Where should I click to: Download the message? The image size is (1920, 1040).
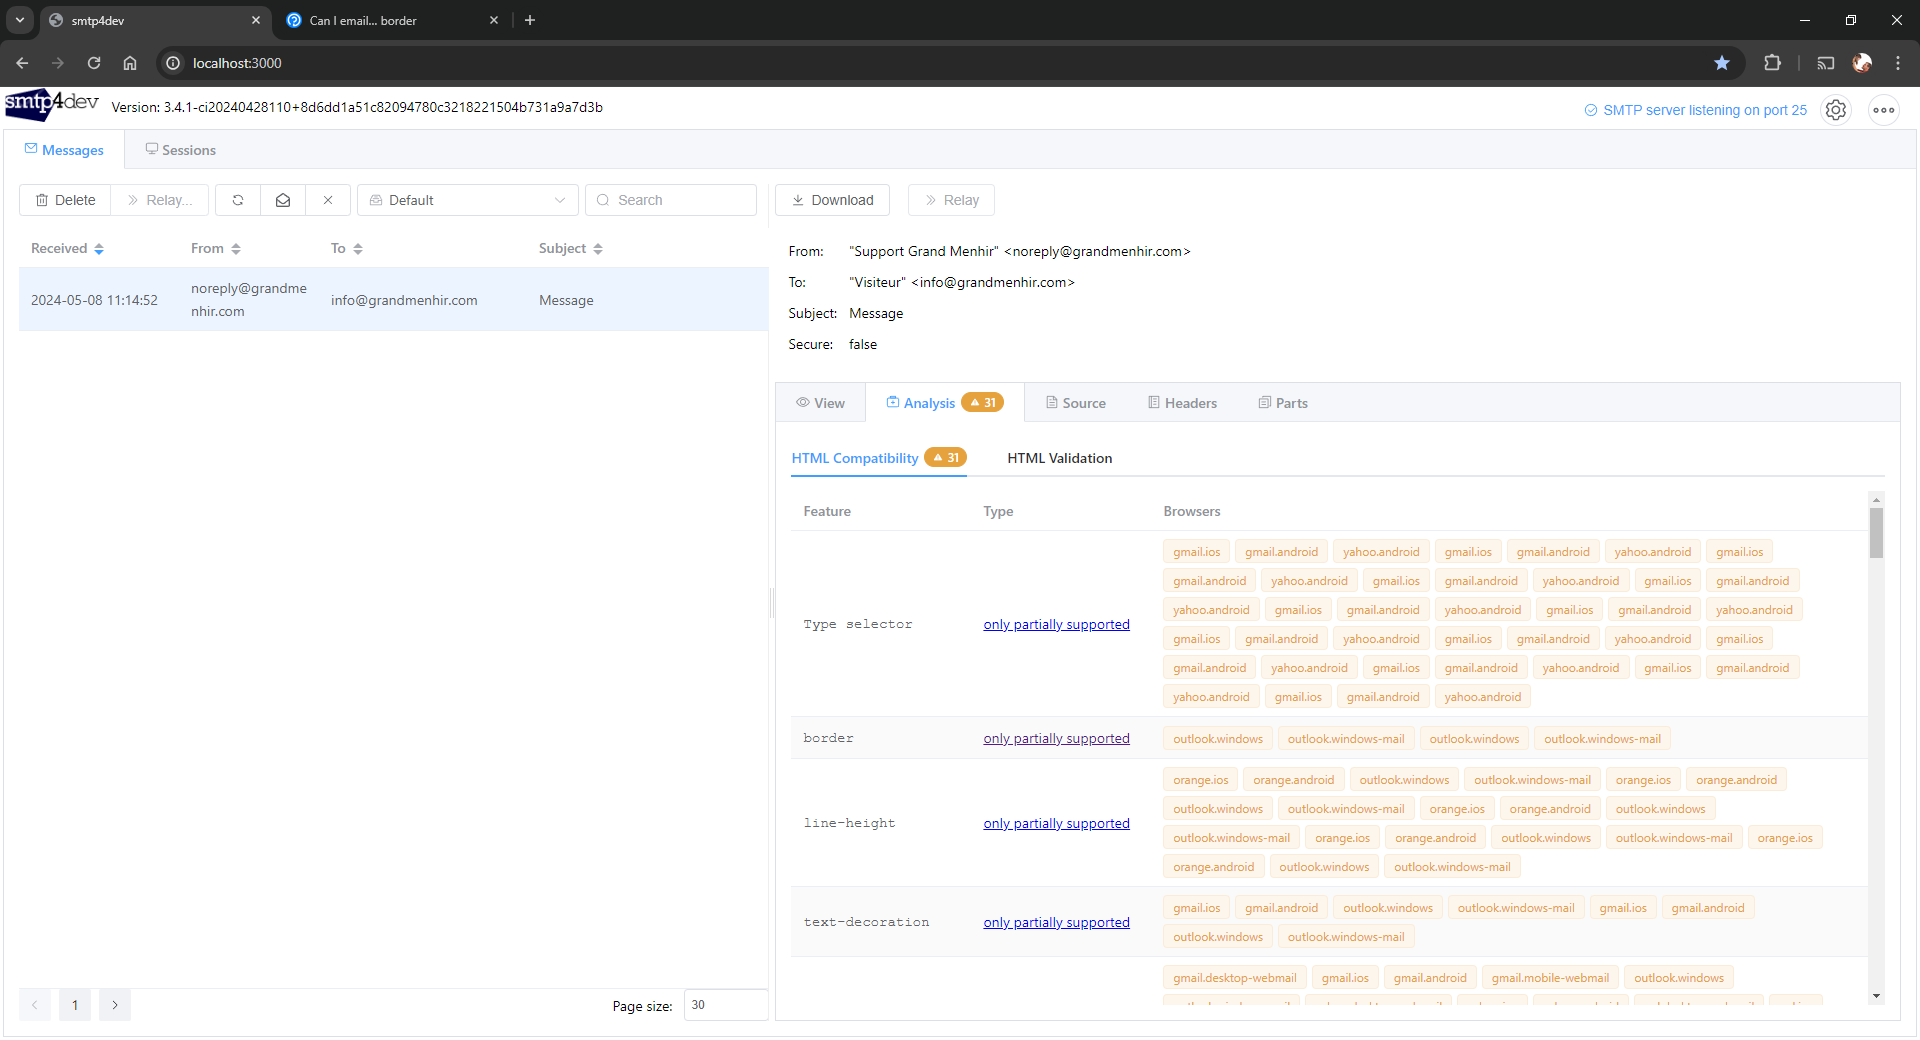tap(832, 200)
